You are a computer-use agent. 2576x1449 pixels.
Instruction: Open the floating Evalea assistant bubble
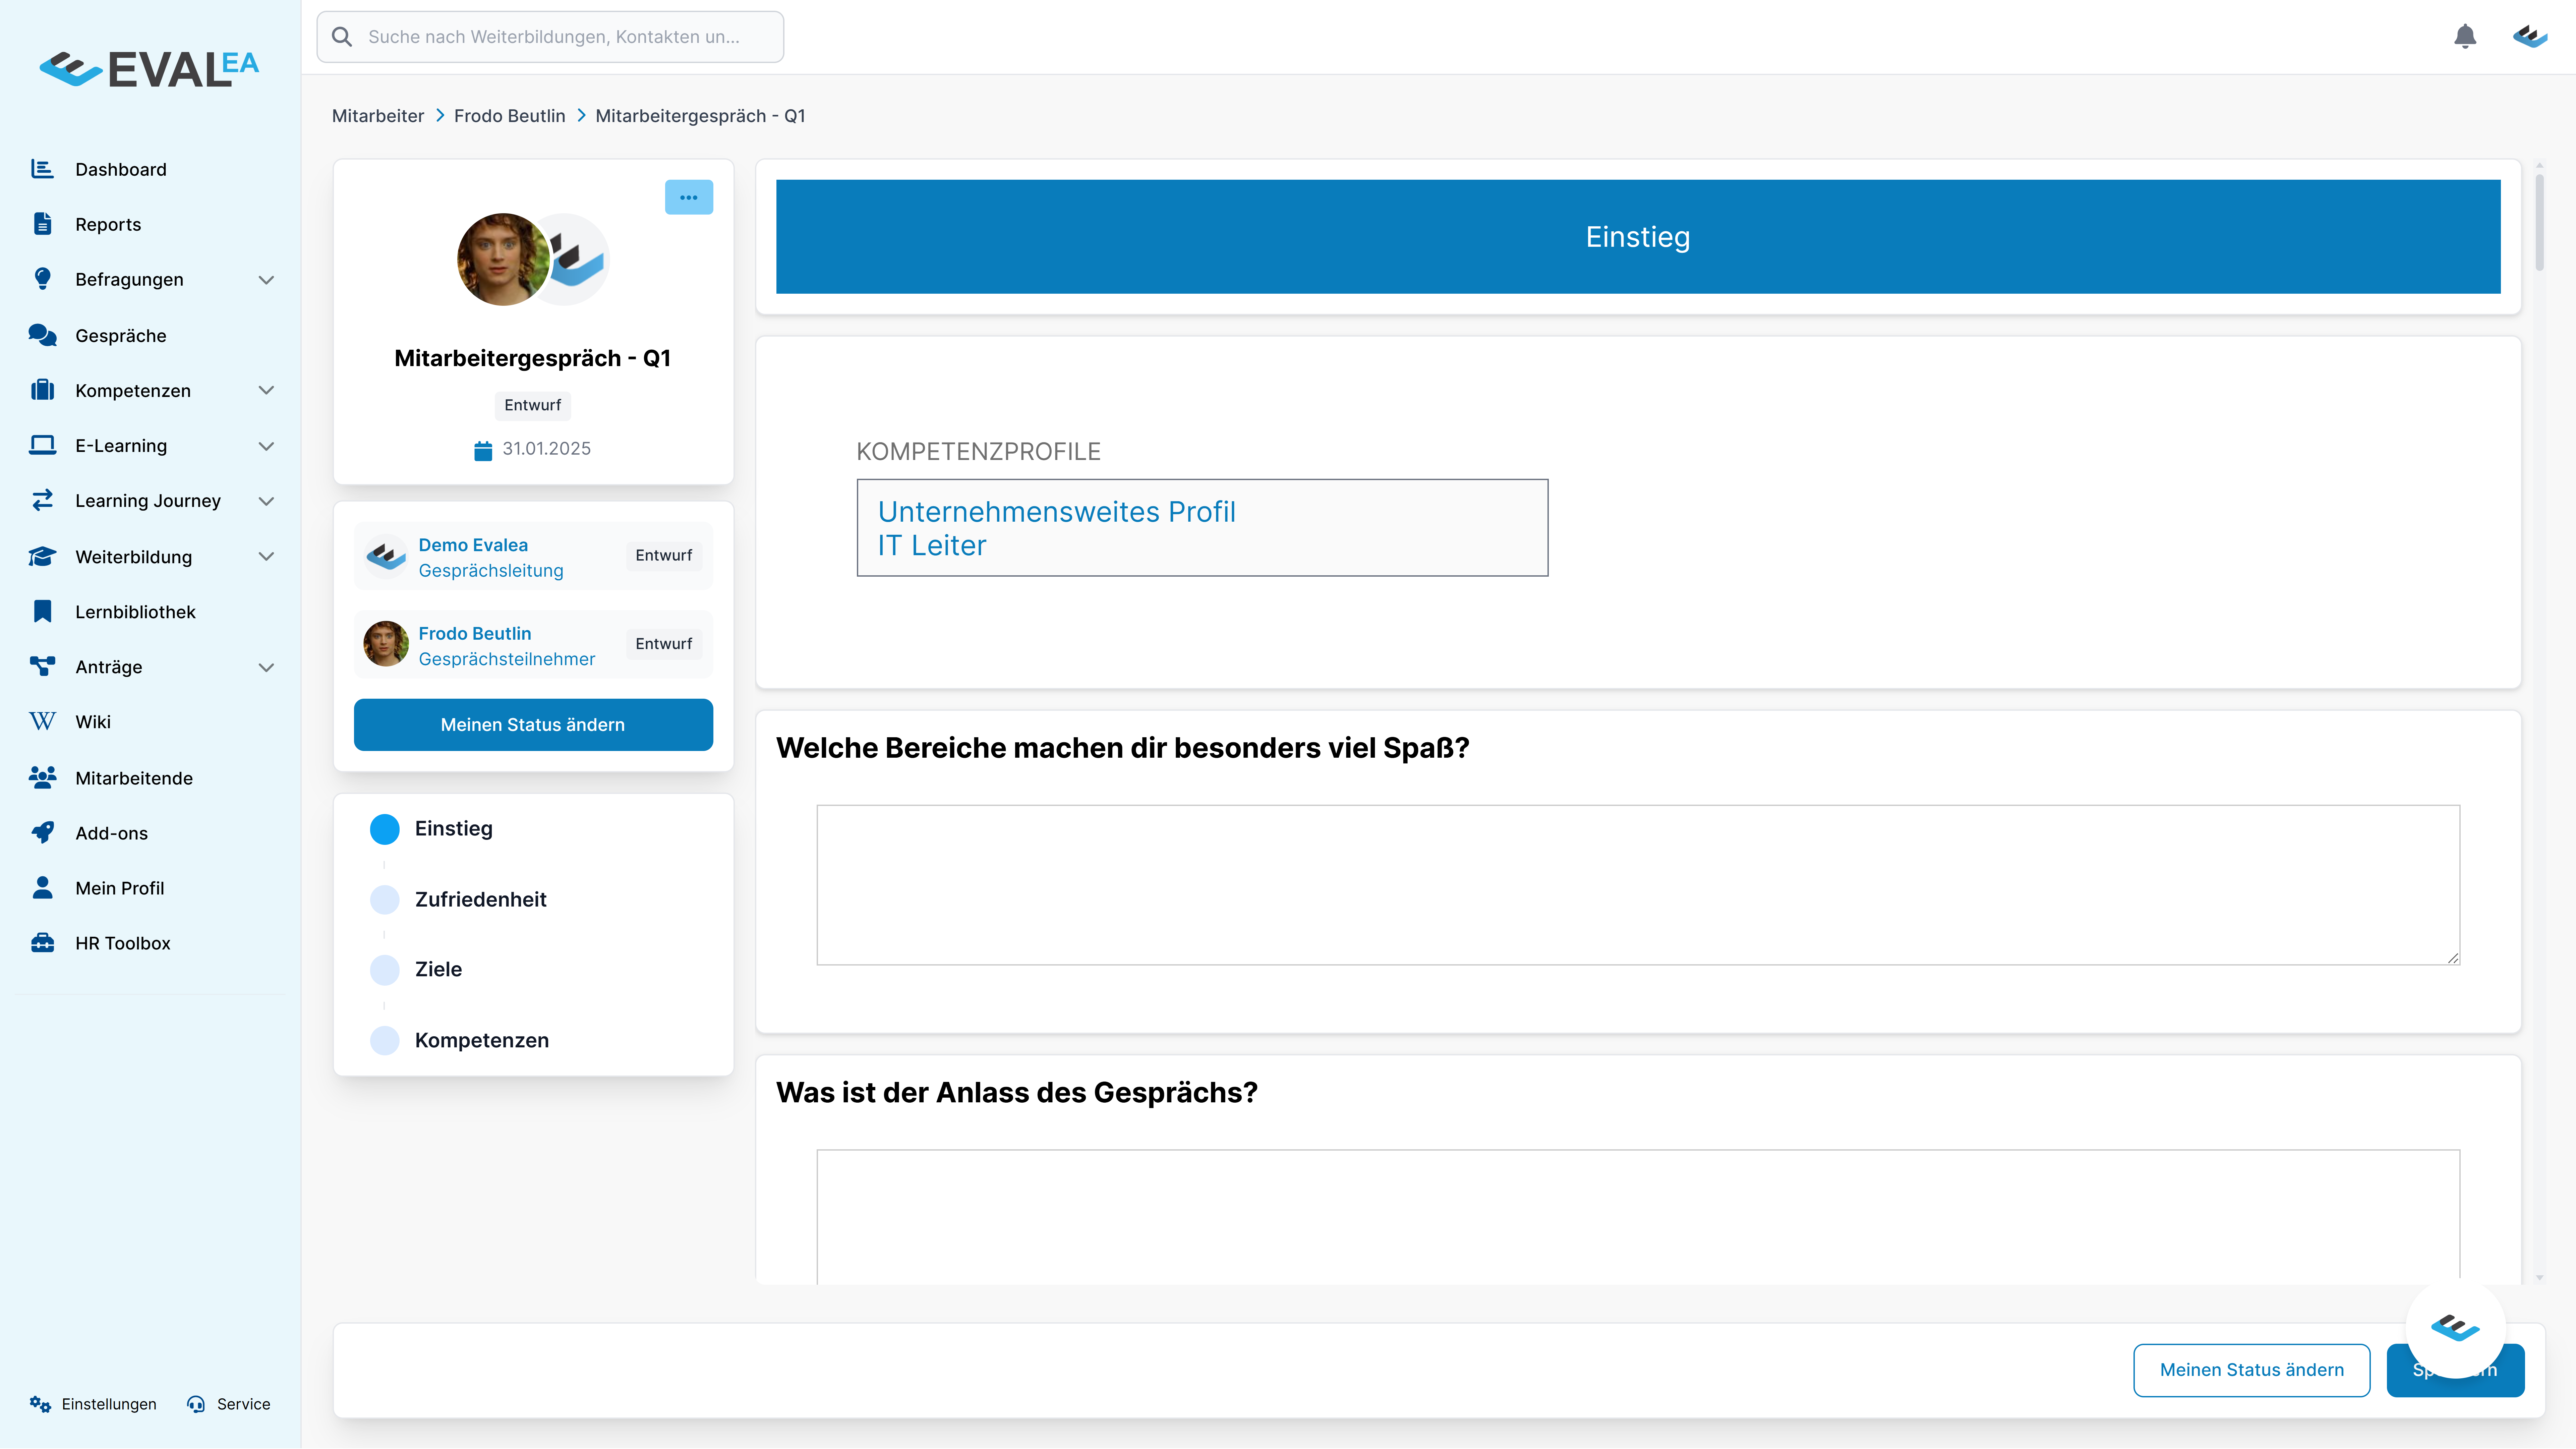tap(2455, 1328)
